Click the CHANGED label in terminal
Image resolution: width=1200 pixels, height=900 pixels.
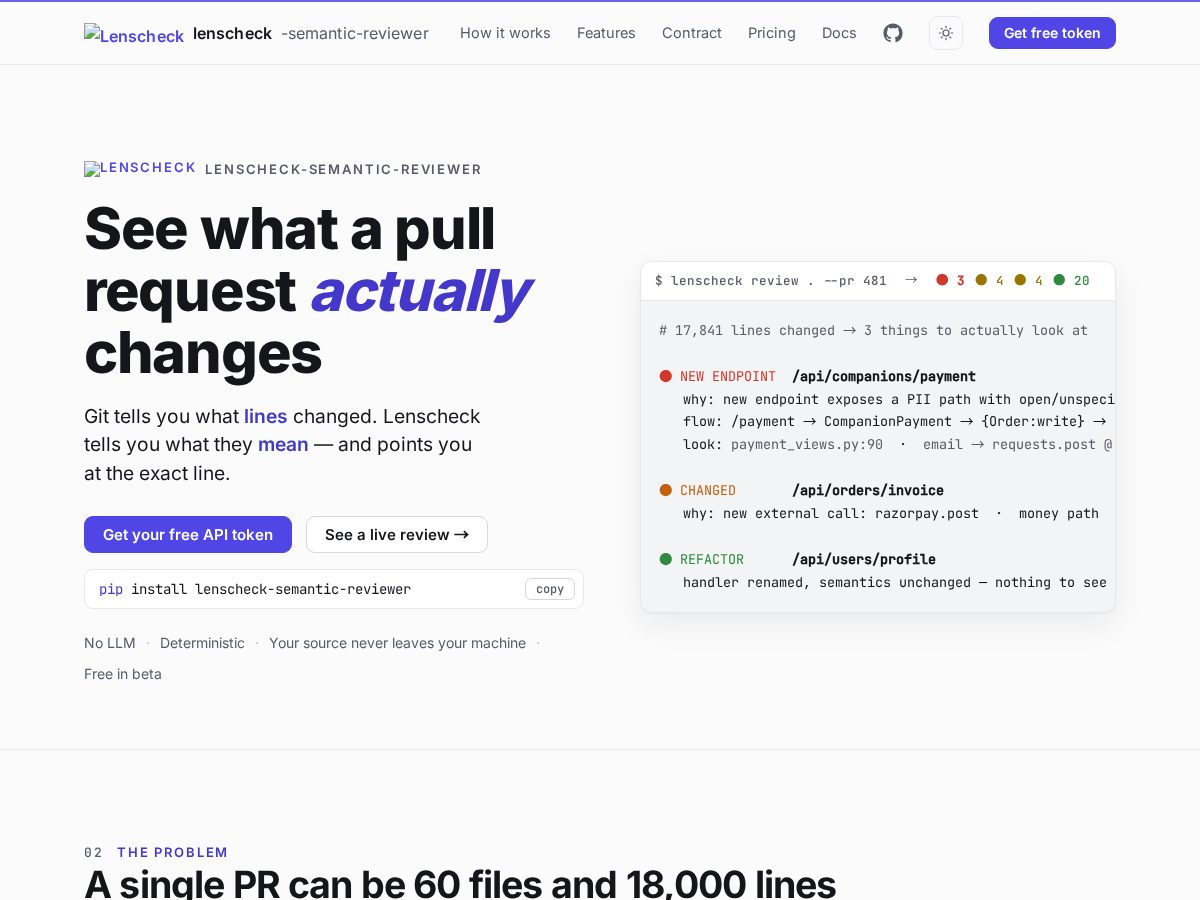coord(708,491)
